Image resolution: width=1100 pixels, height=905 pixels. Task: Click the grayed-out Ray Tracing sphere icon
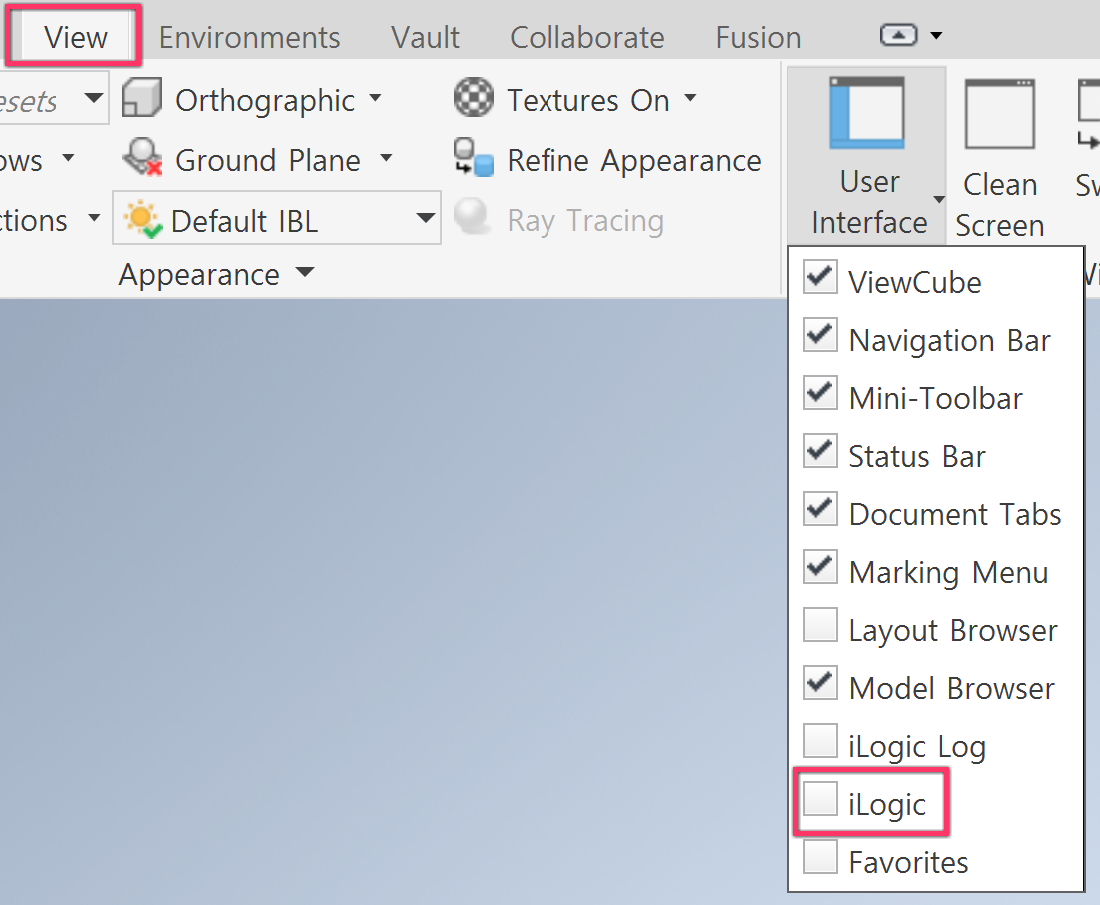click(x=470, y=218)
